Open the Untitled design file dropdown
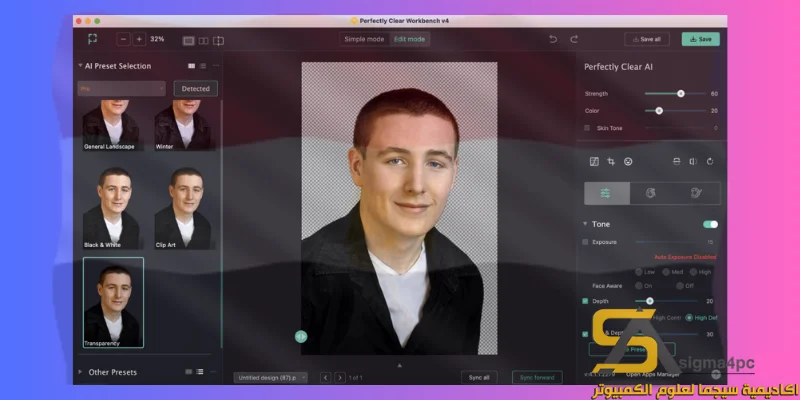Screen dimensions: 800x400 point(270,378)
